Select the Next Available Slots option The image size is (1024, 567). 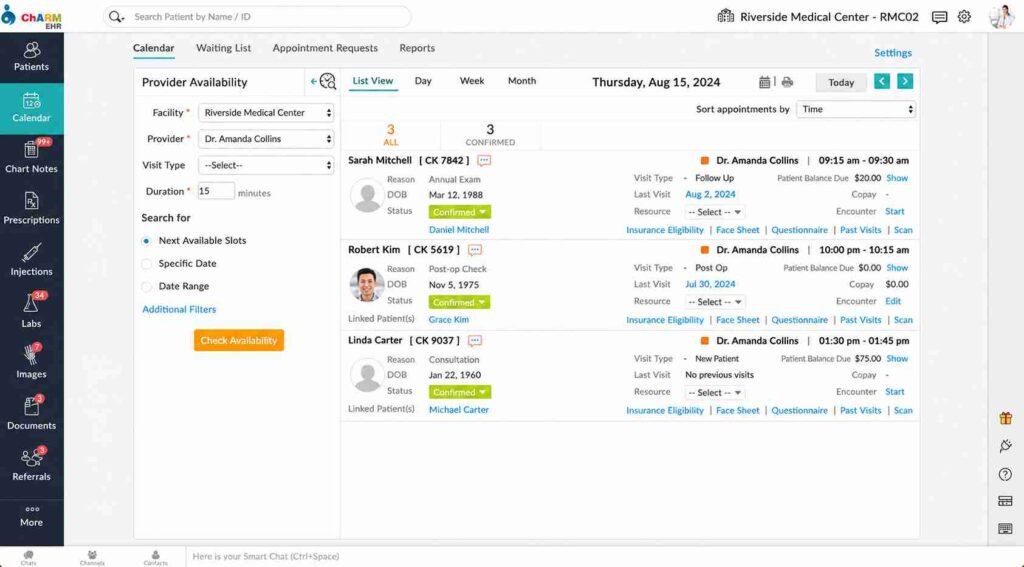coord(146,241)
